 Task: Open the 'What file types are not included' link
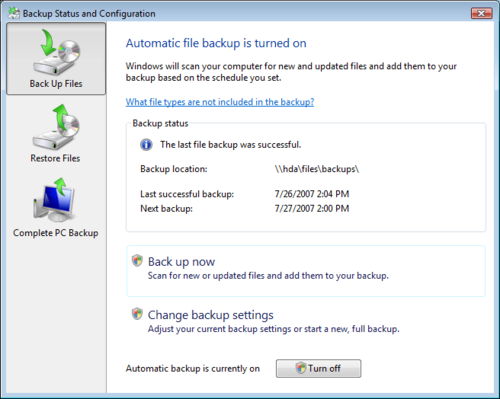pyautogui.click(x=220, y=102)
